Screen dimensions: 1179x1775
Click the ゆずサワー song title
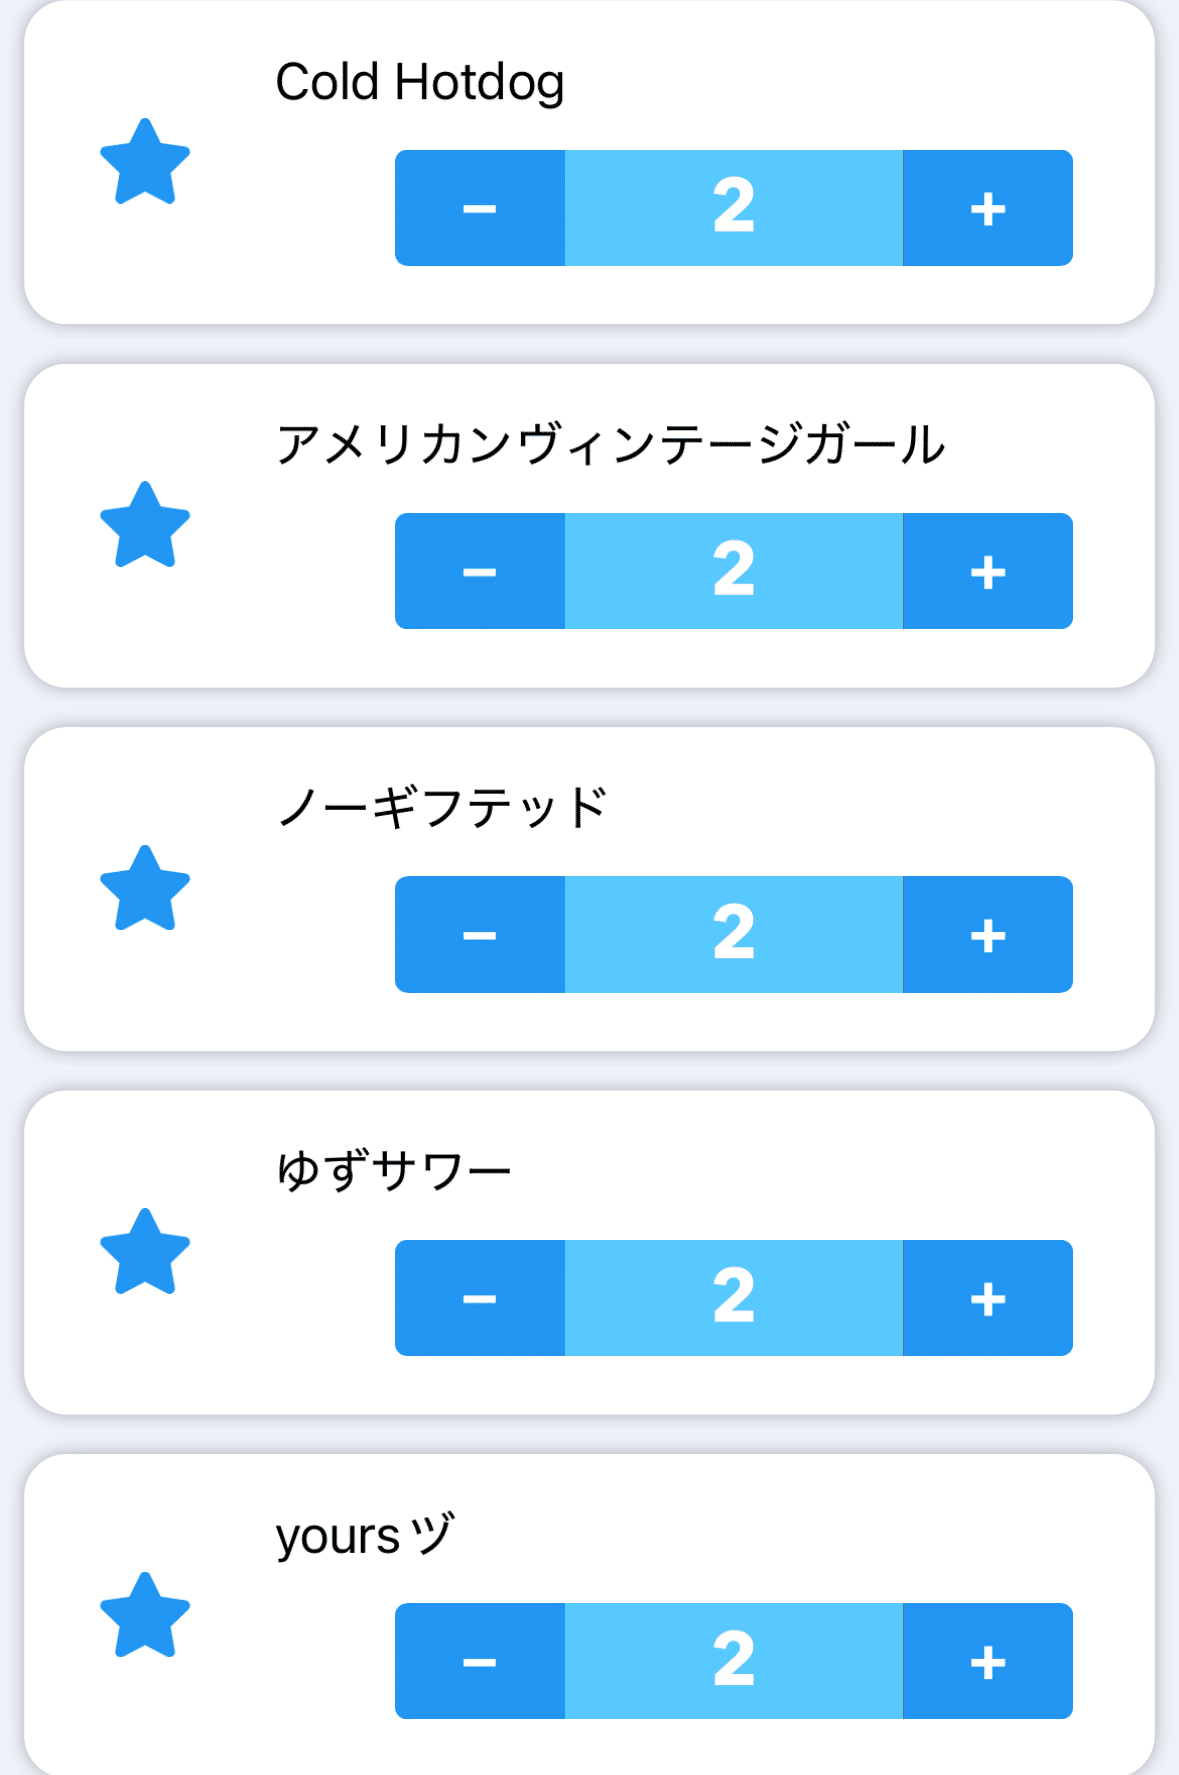393,1171
